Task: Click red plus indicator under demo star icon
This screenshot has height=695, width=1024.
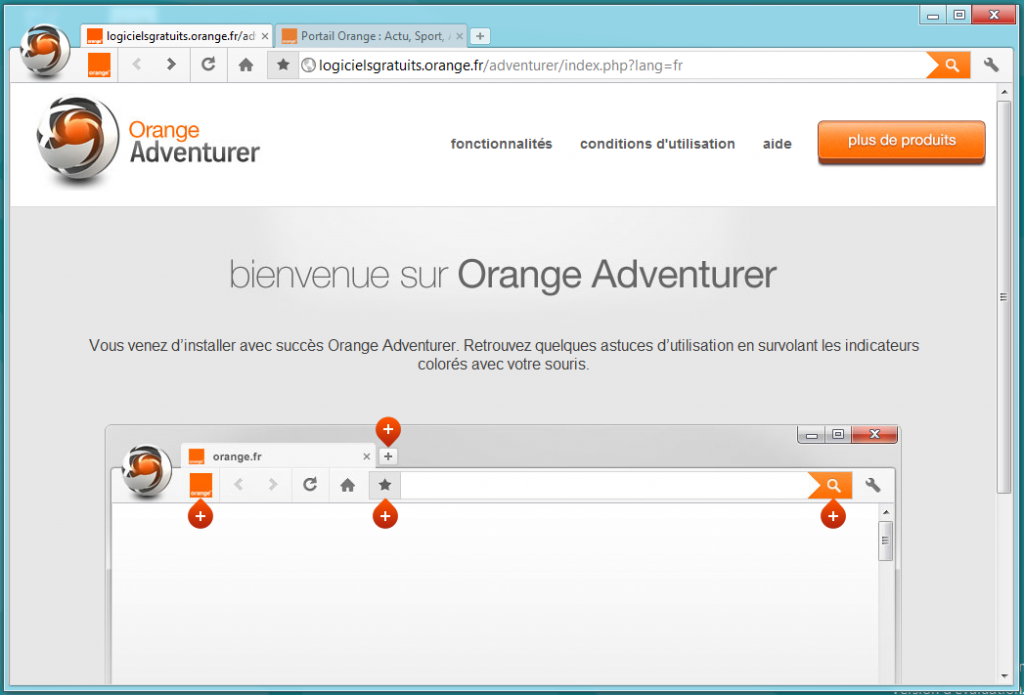Action: [385, 515]
